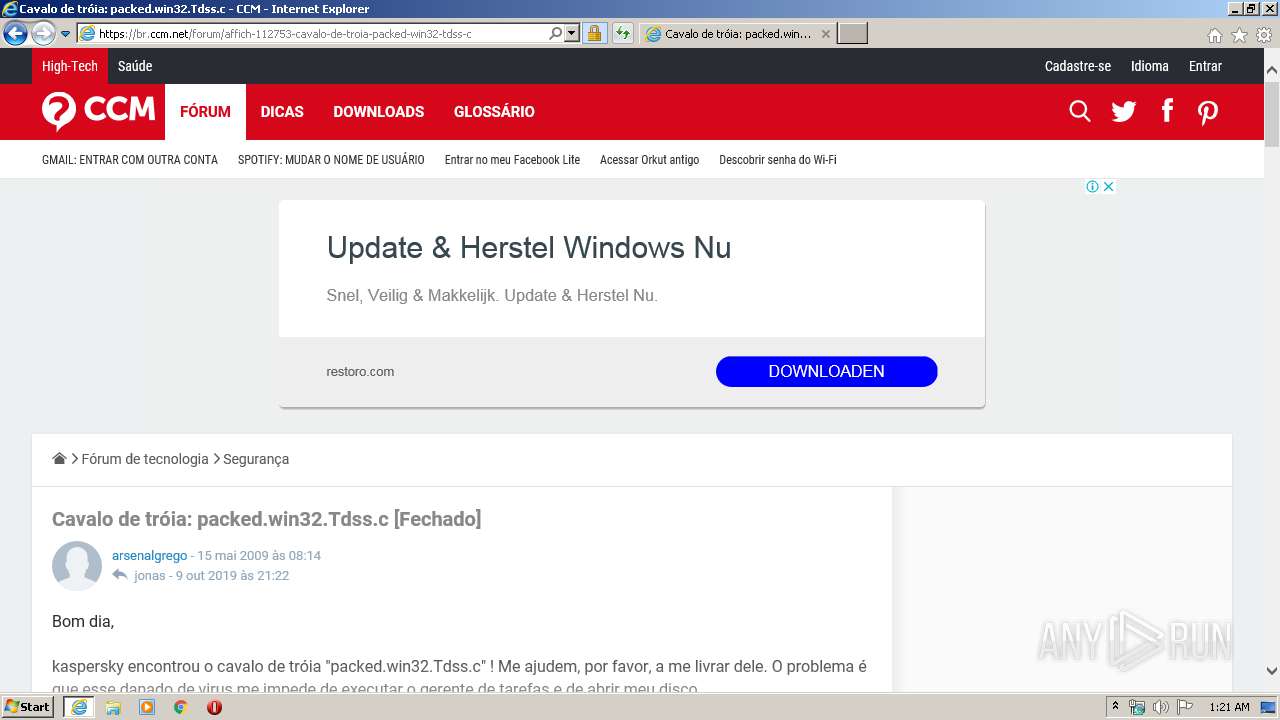Click the breadcrumb home icon
The width and height of the screenshot is (1280, 720).
click(x=60, y=459)
